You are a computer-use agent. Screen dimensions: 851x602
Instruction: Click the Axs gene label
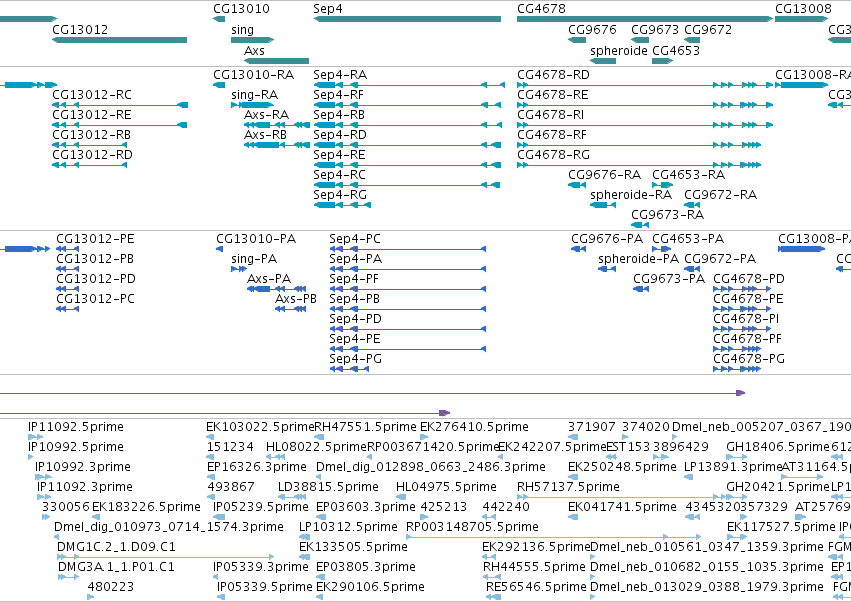pyautogui.click(x=254, y=50)
